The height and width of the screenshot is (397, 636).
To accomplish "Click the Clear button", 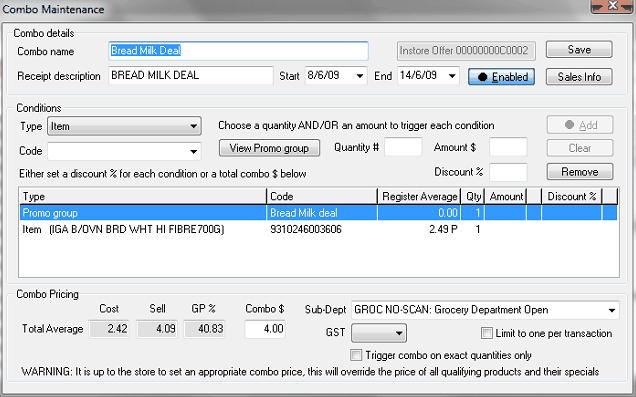I will click(x=580, y=148).
